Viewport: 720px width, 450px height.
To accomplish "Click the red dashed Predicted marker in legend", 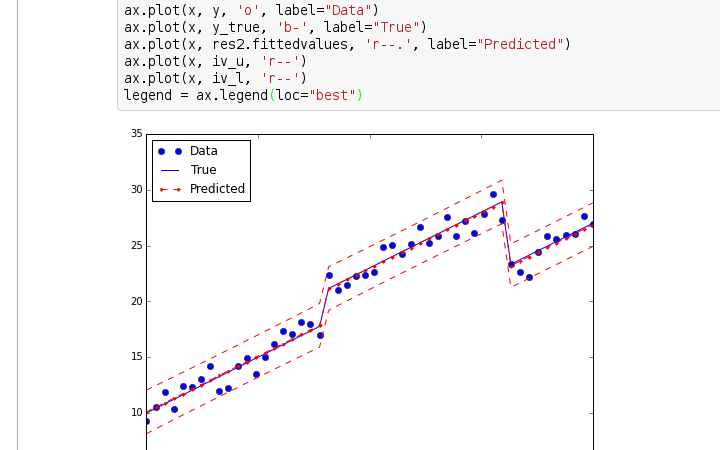I will [169, 189].
